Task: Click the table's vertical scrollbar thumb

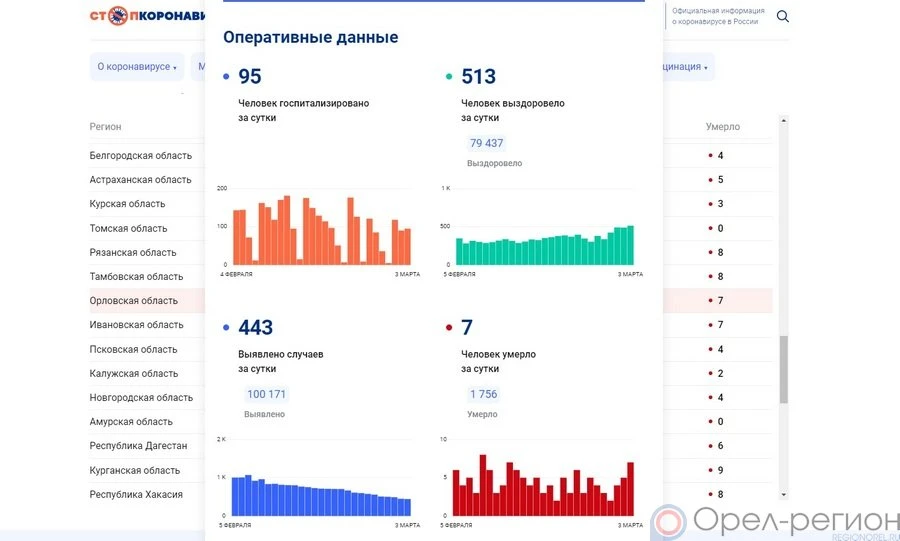Action: [783, 368]
